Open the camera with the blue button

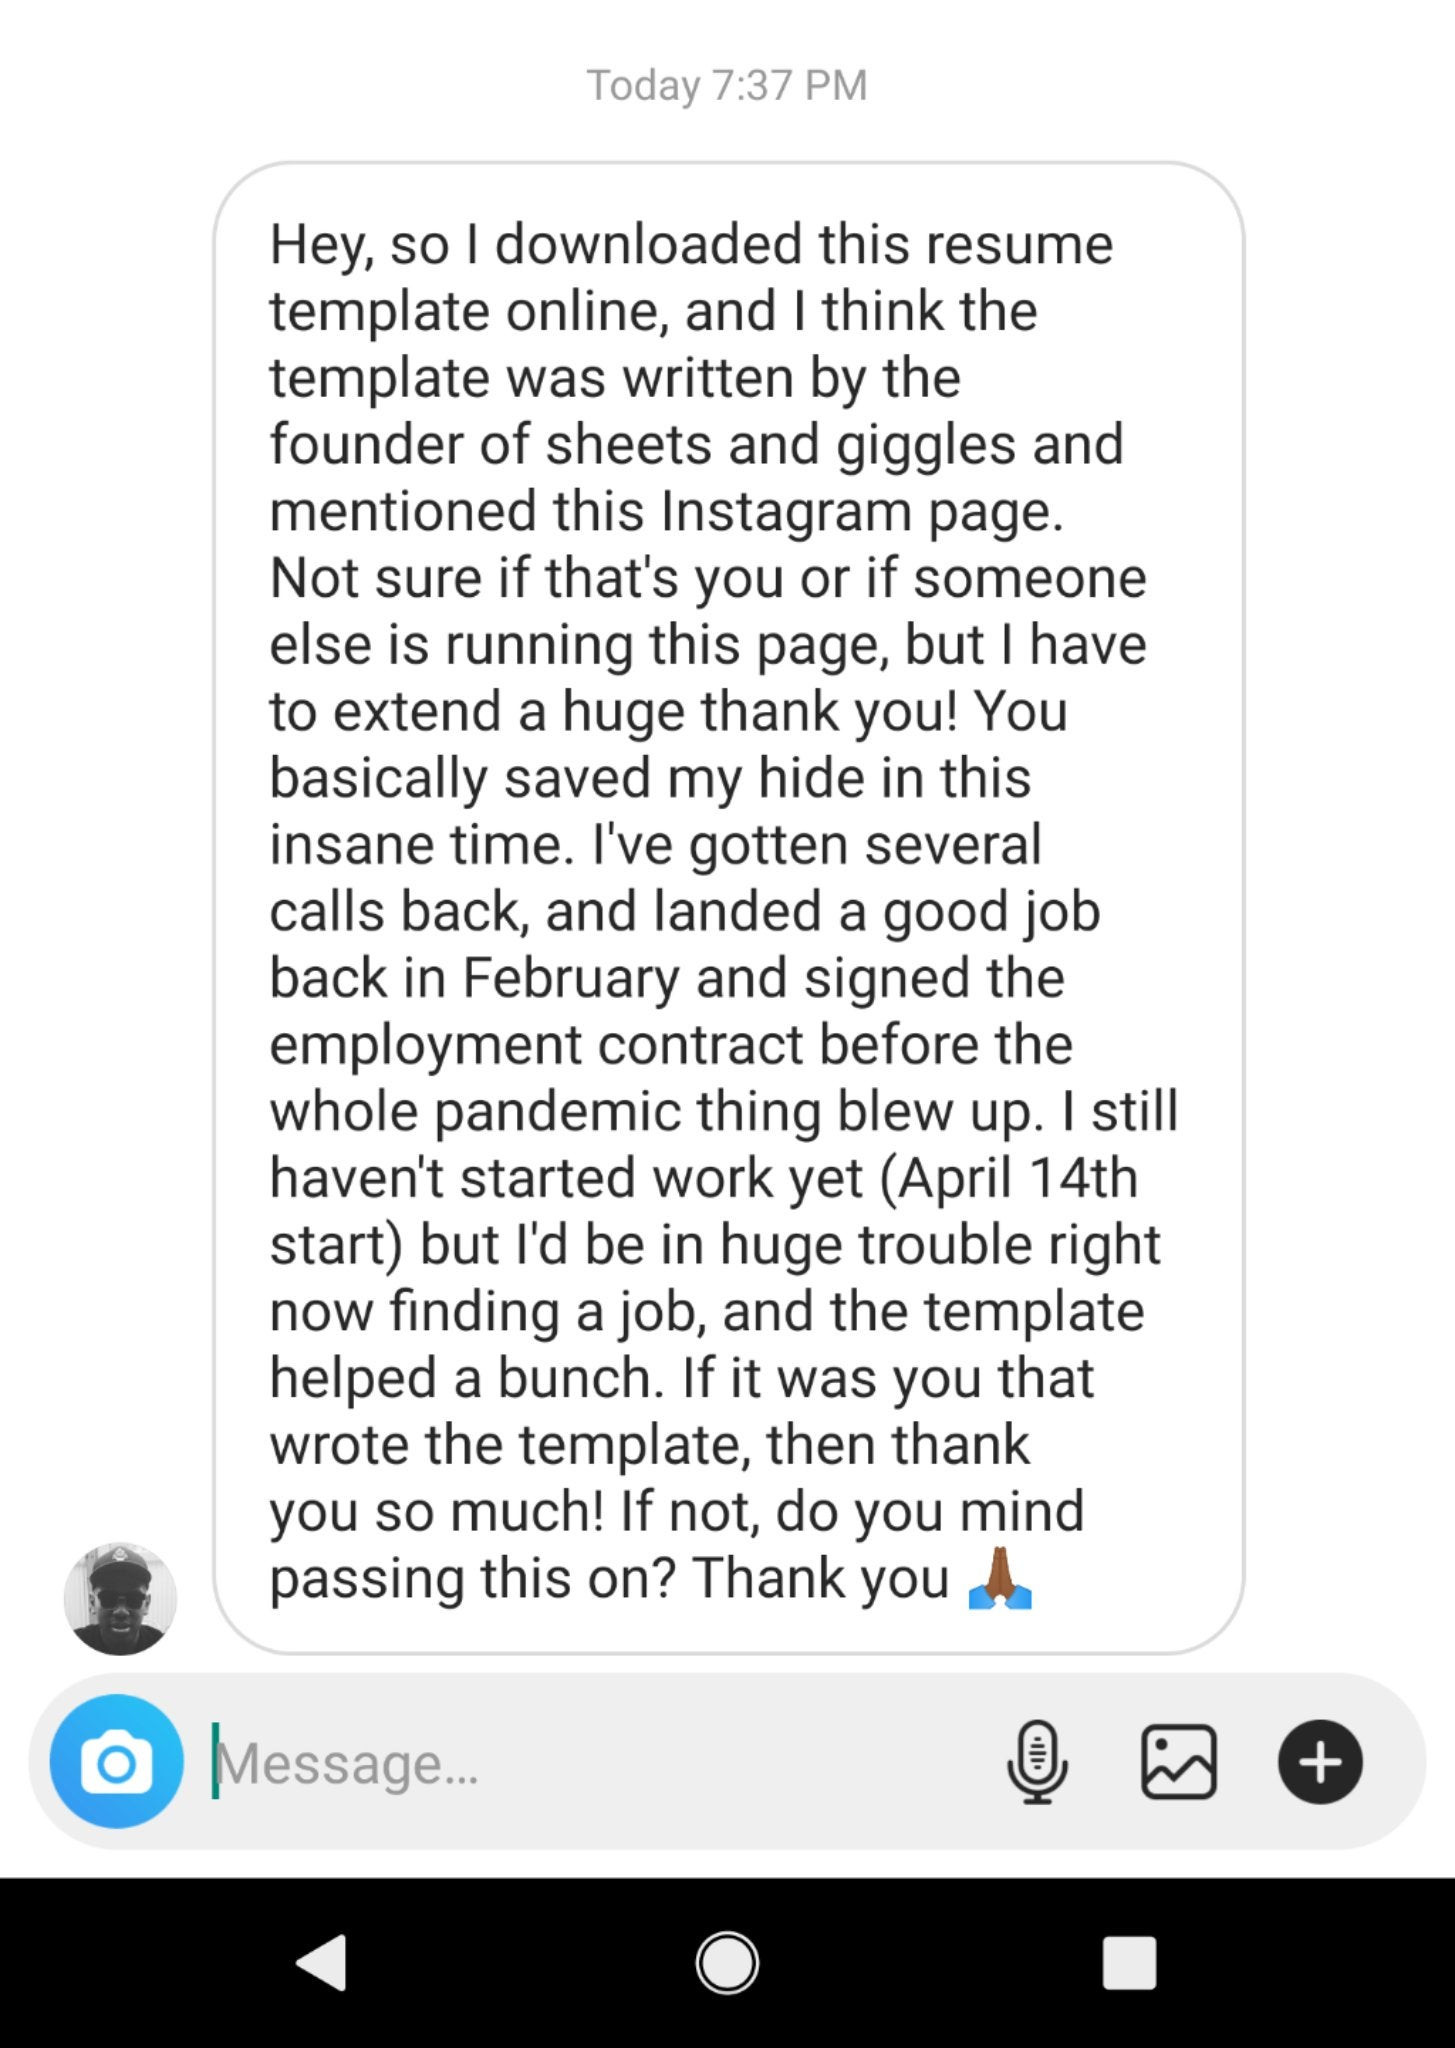[x=117, y=1762]
